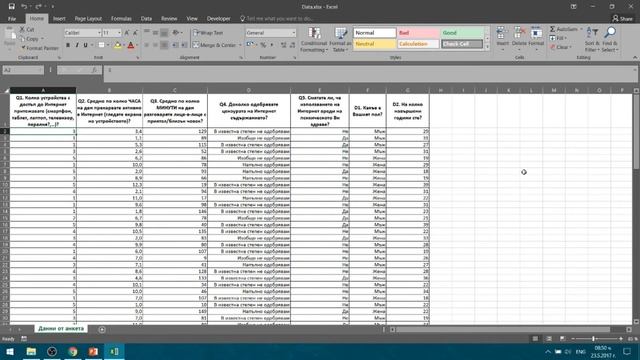Image resolution: width=640 pixels, height=360 pixels.
Task: Apply the Check Cell style
Action: click(462, 44)
